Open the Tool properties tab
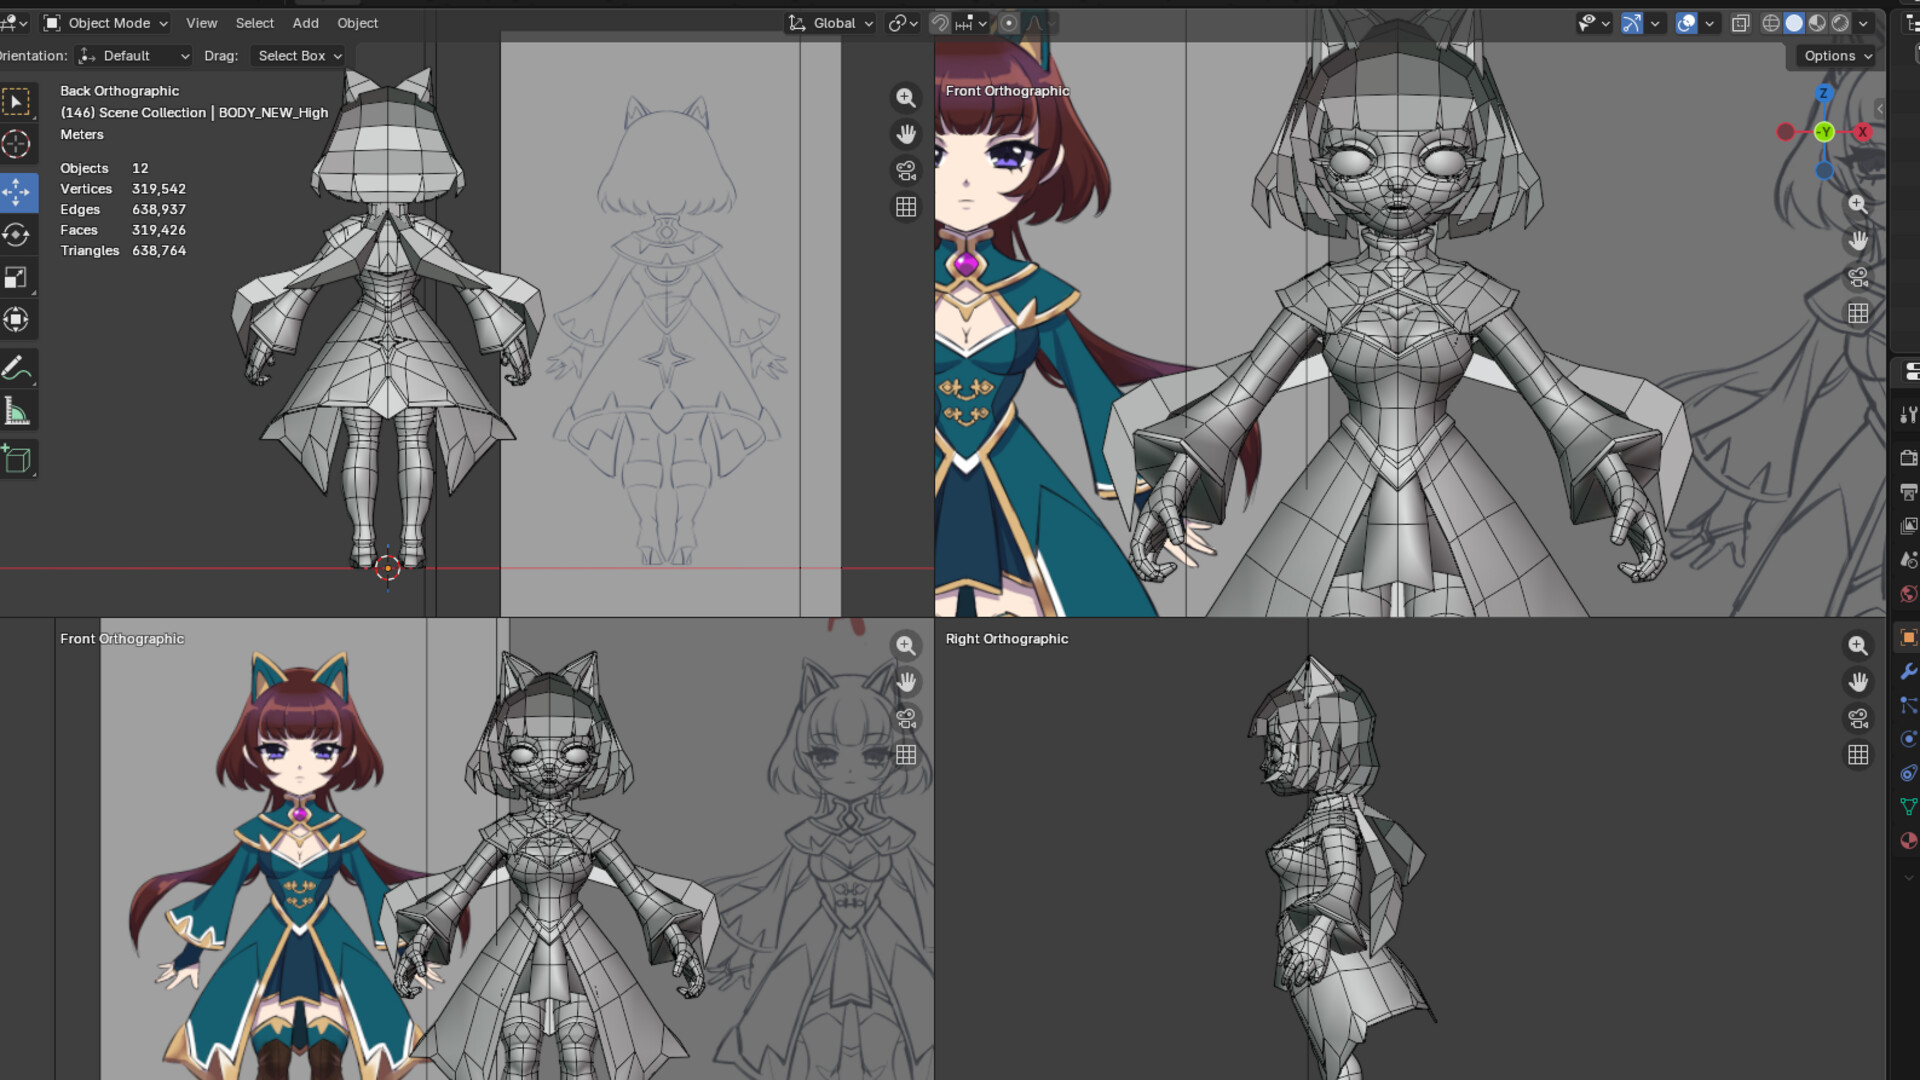Viewport: 1920px width, 1080px height. coord(1908,415)
